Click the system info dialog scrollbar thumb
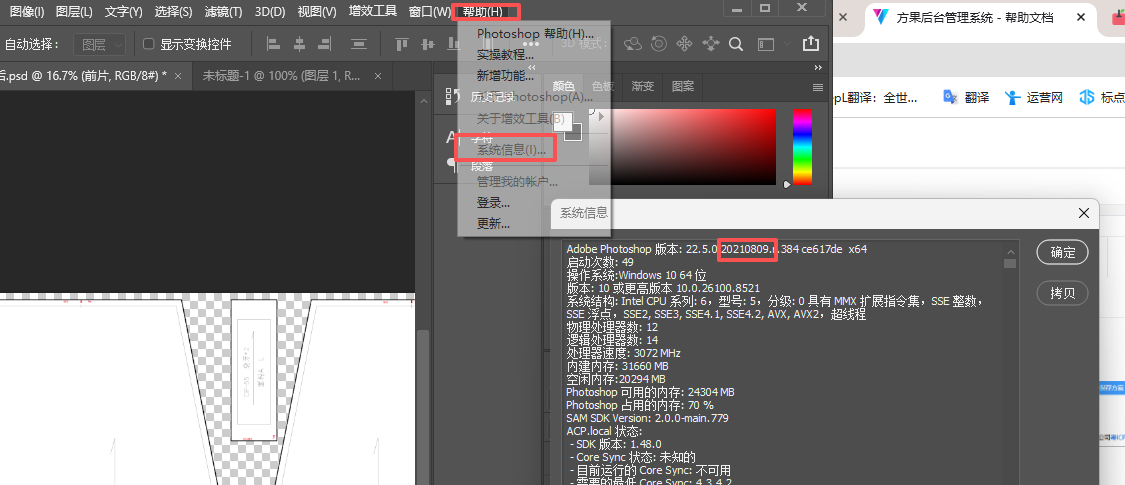This screenshot has width=1125, height=485. click(x=1009, y=263)
